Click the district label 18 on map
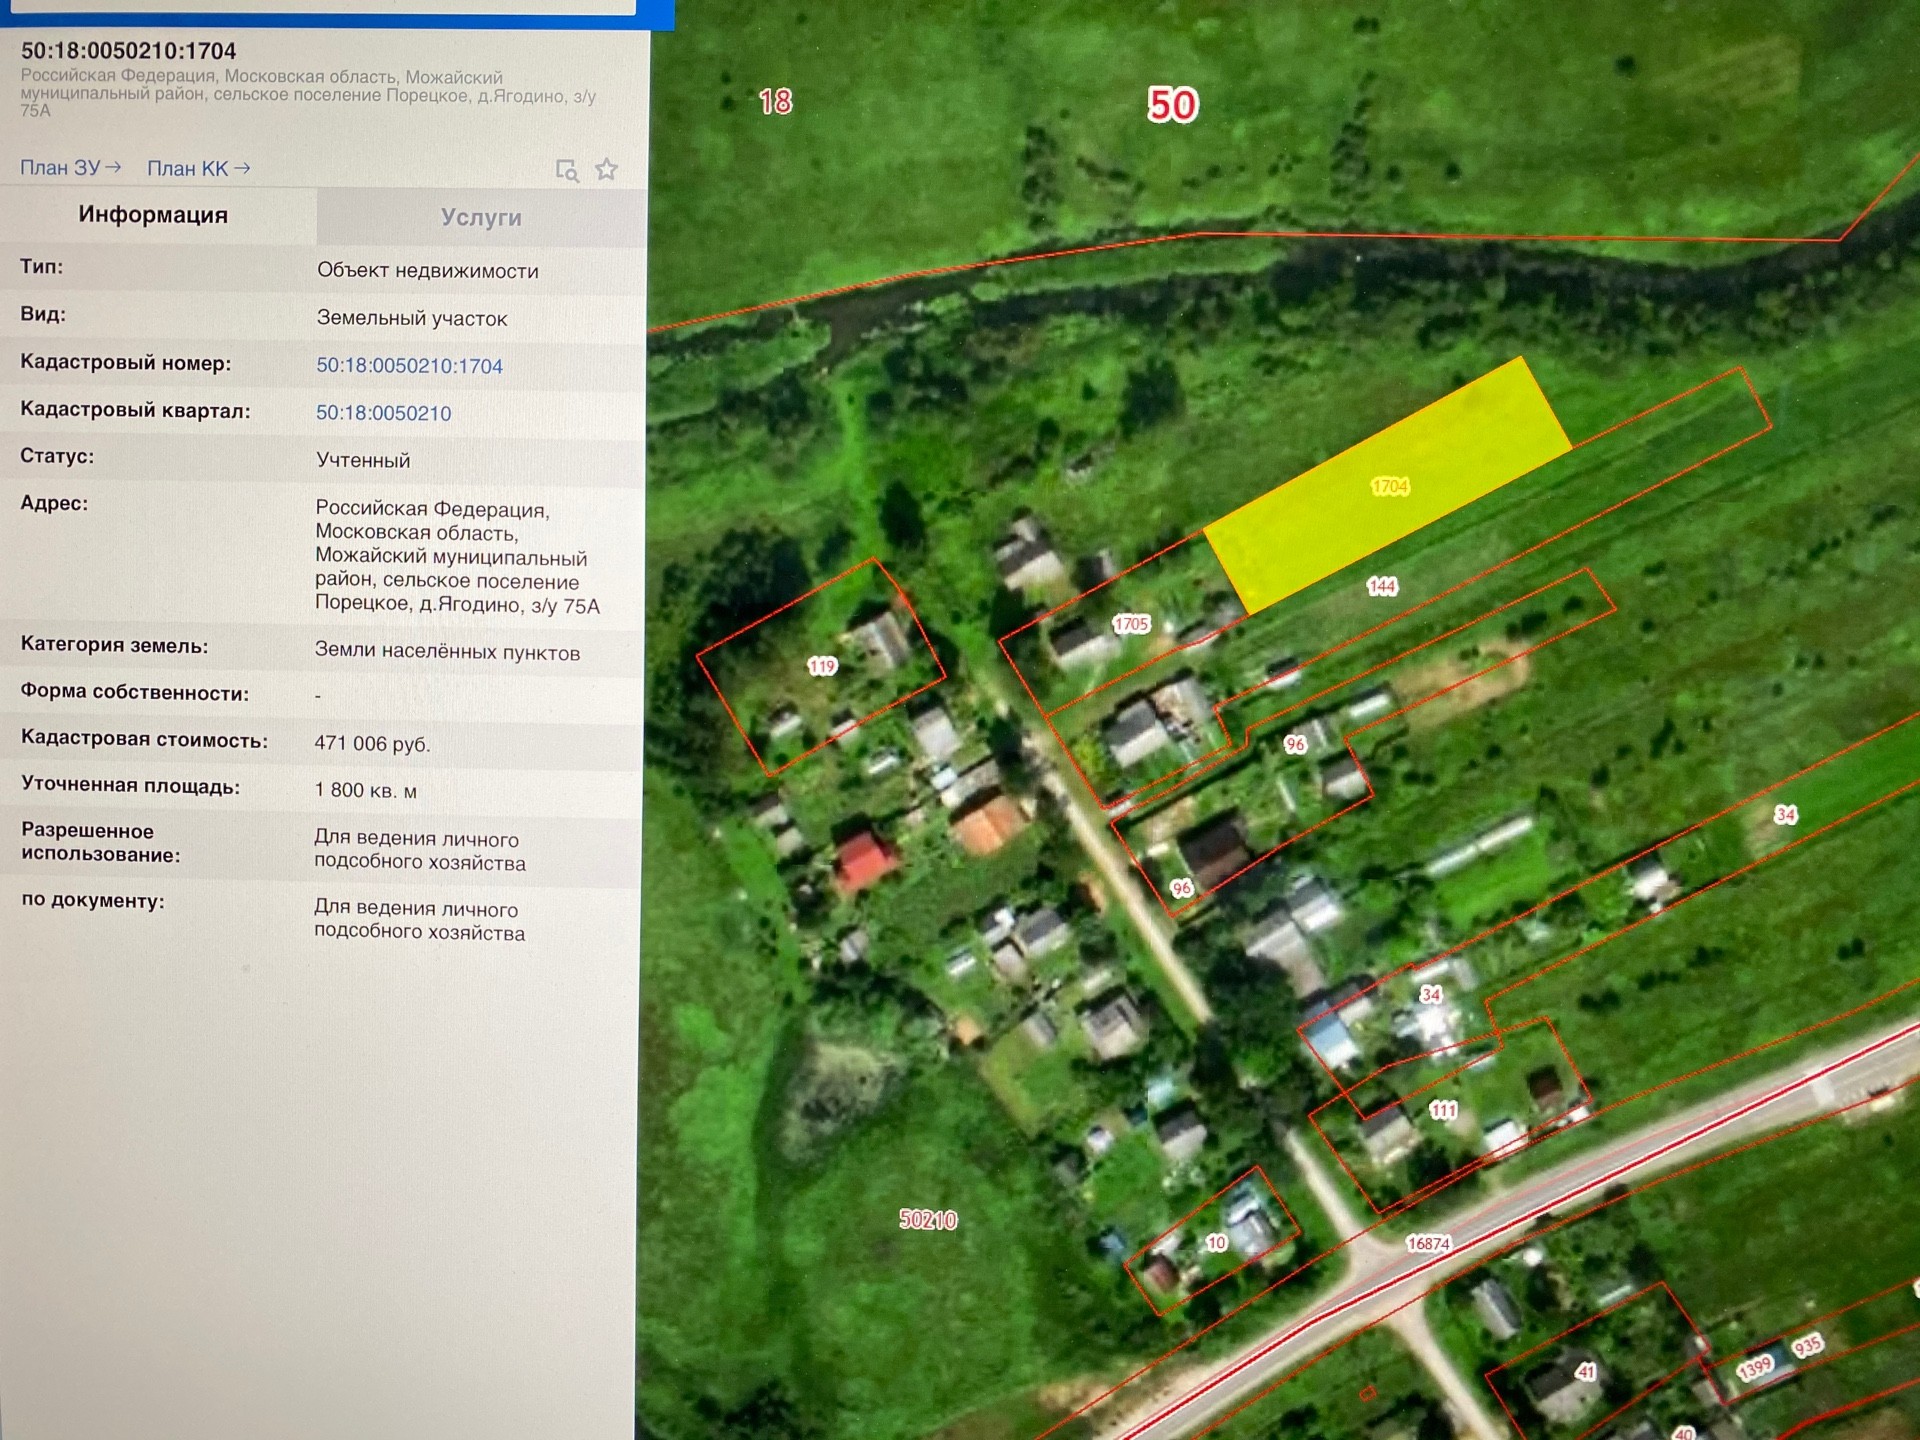Screen dimensions: 1920x1440 [775, 102]
